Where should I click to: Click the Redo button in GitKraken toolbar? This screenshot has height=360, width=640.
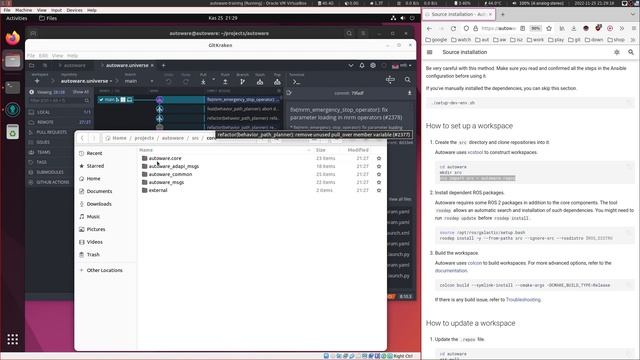[186, 82]
